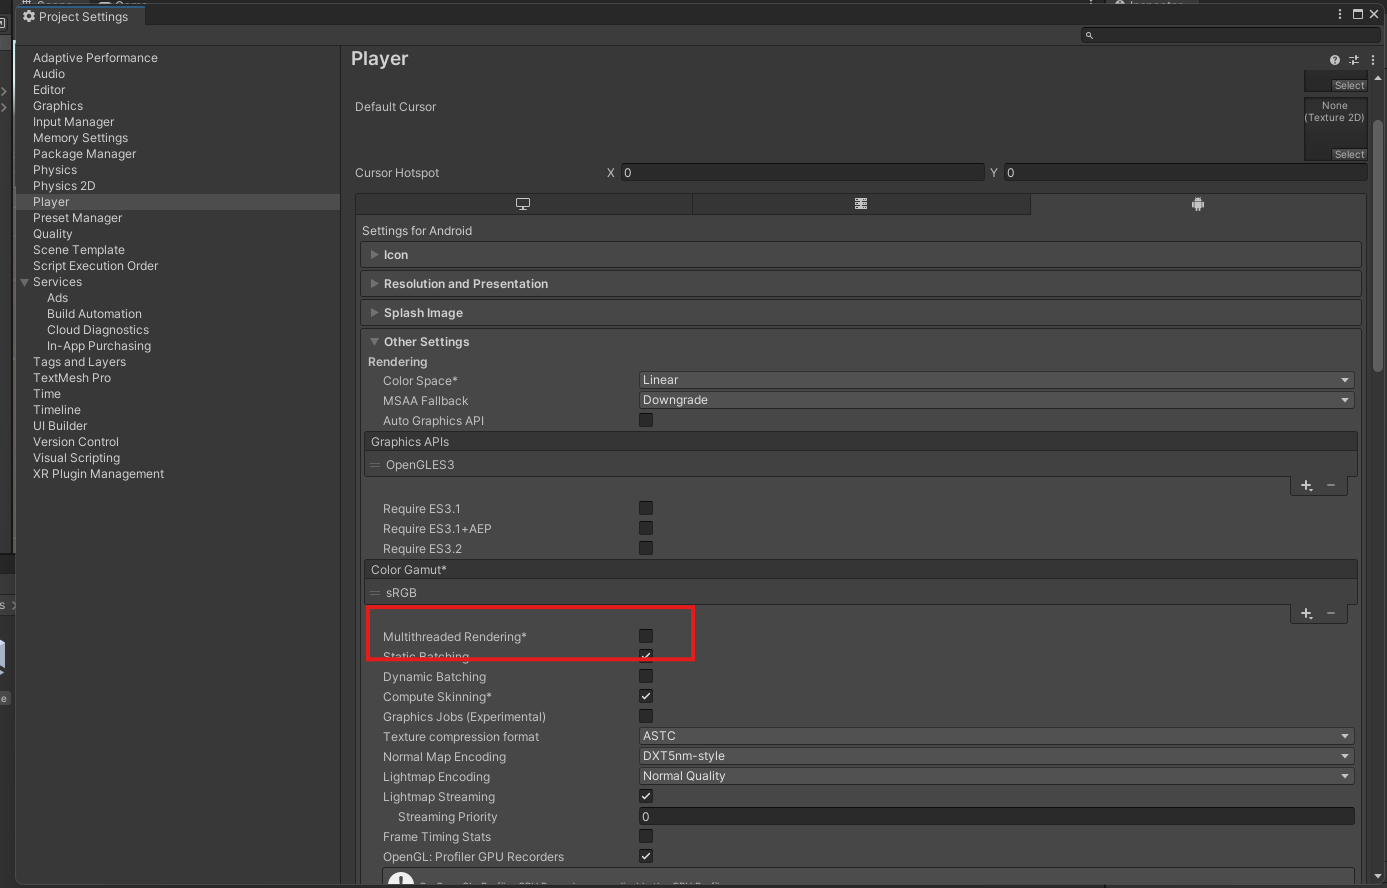Image resolution: width=1387 pixels, height=888 pixels.
Task: Remove the color gamut using the minus icon
Action: (1331, 613)
